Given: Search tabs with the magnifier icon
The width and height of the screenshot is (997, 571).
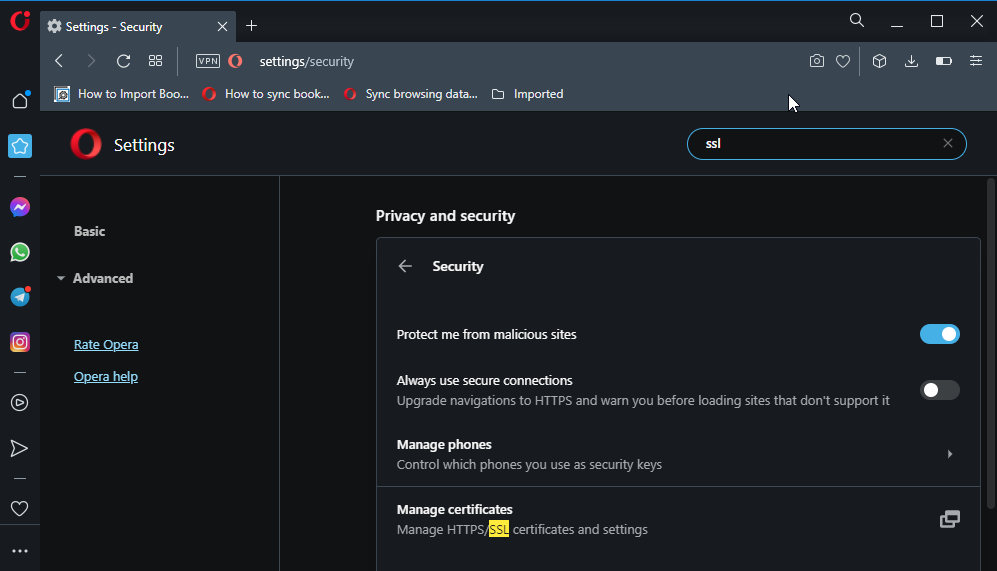Looking at the screenshot, I should coord(856,20).
